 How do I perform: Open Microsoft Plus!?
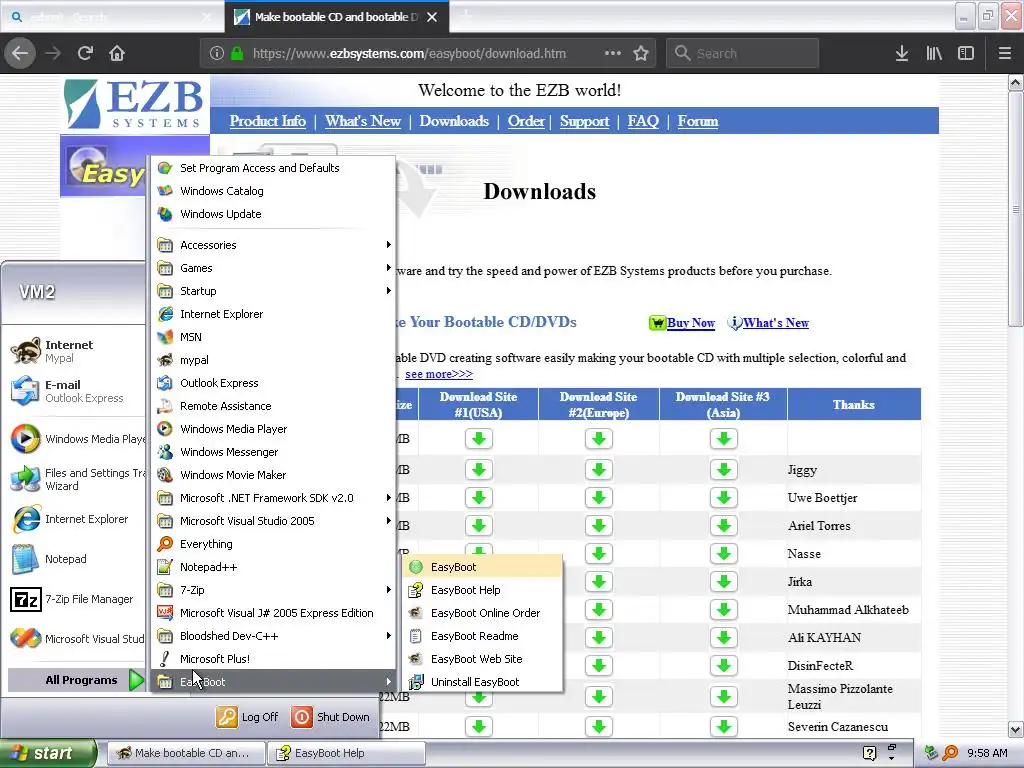click(274, 658)
